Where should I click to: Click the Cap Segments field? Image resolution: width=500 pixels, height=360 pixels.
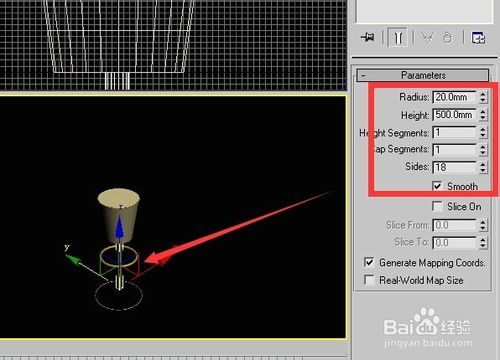(x=455, y=149)
